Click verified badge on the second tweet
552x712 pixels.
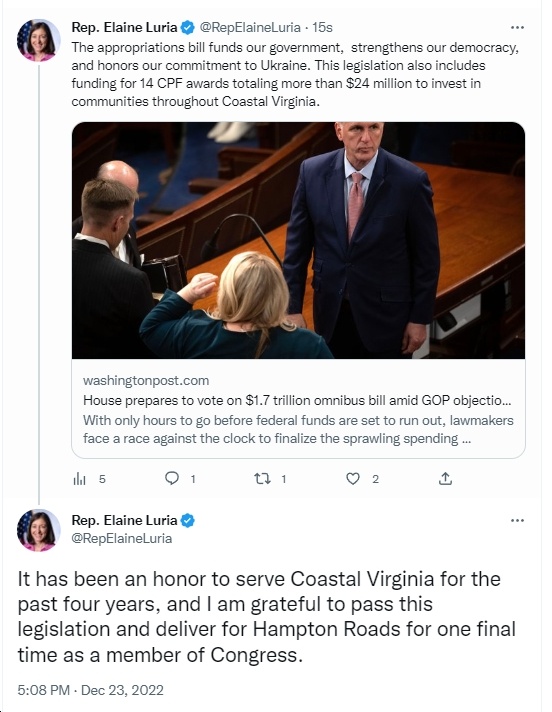(x=187, y=520)
